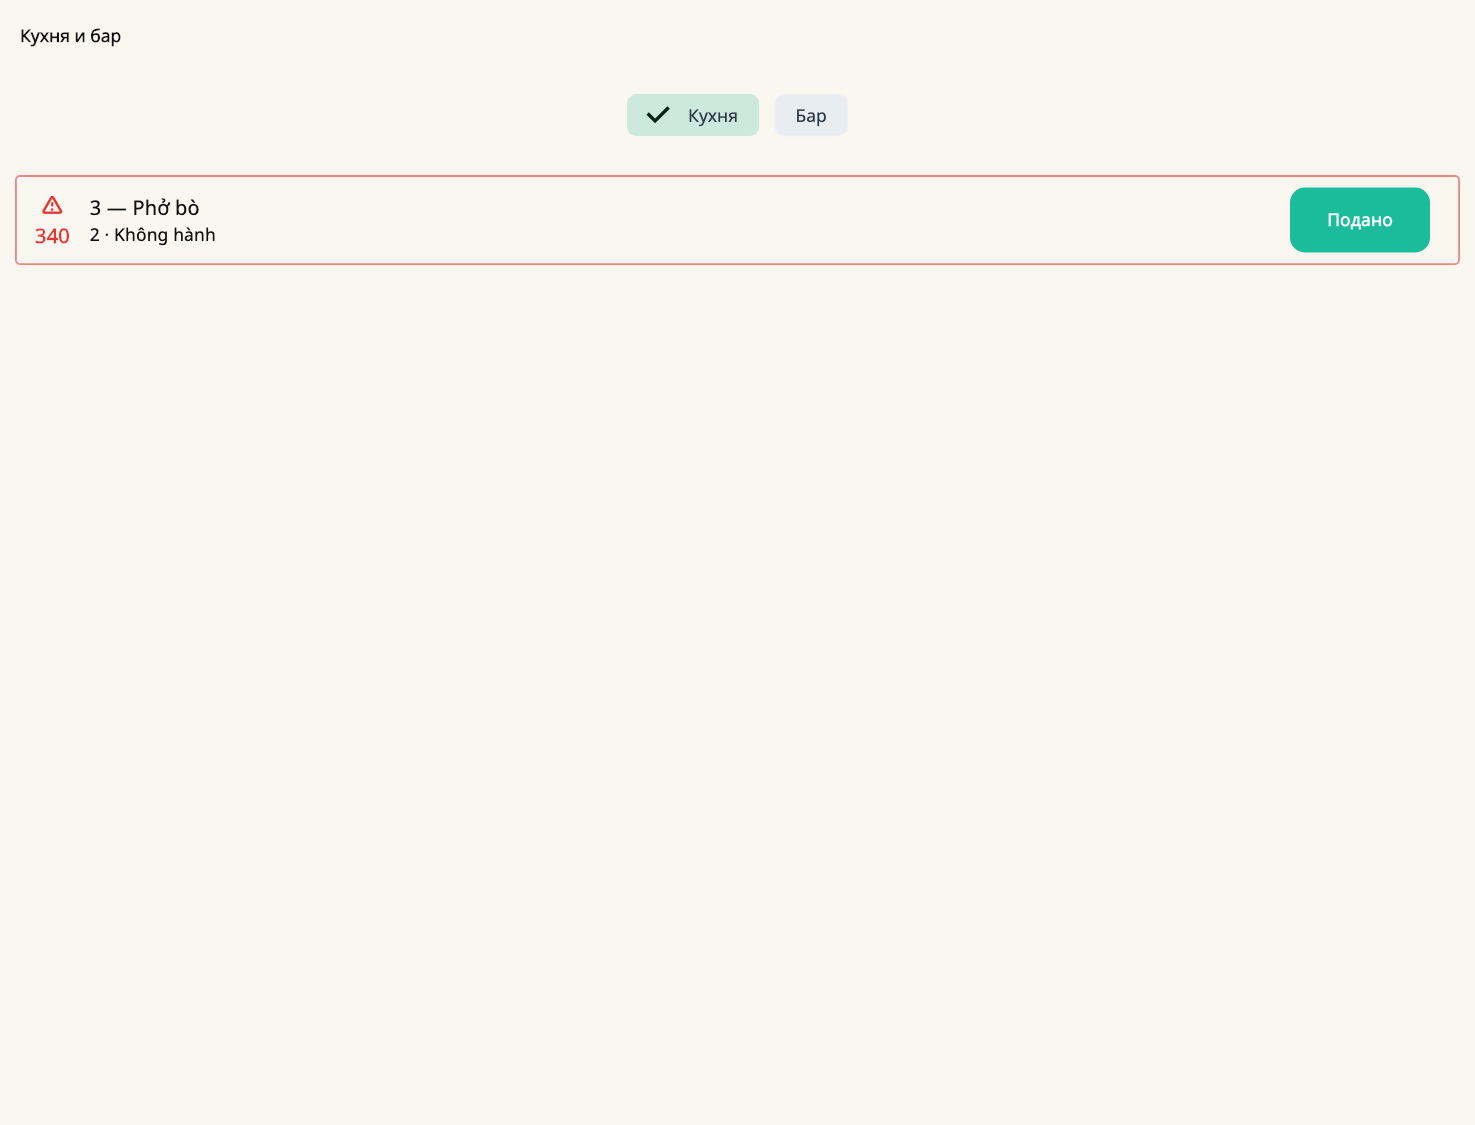Image resolution: width=1475 pixels, height=1125 pixels.
Task: Select the red-bordered order card
Action: tap(737, 220)
